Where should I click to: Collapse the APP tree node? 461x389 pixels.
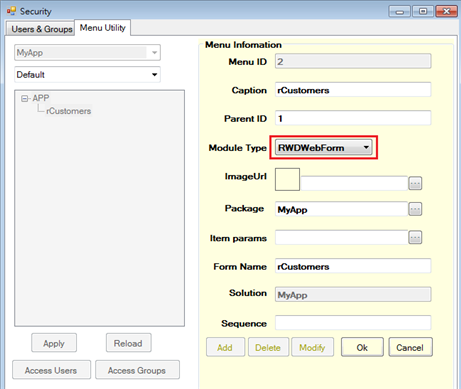[x=24, y=99]
